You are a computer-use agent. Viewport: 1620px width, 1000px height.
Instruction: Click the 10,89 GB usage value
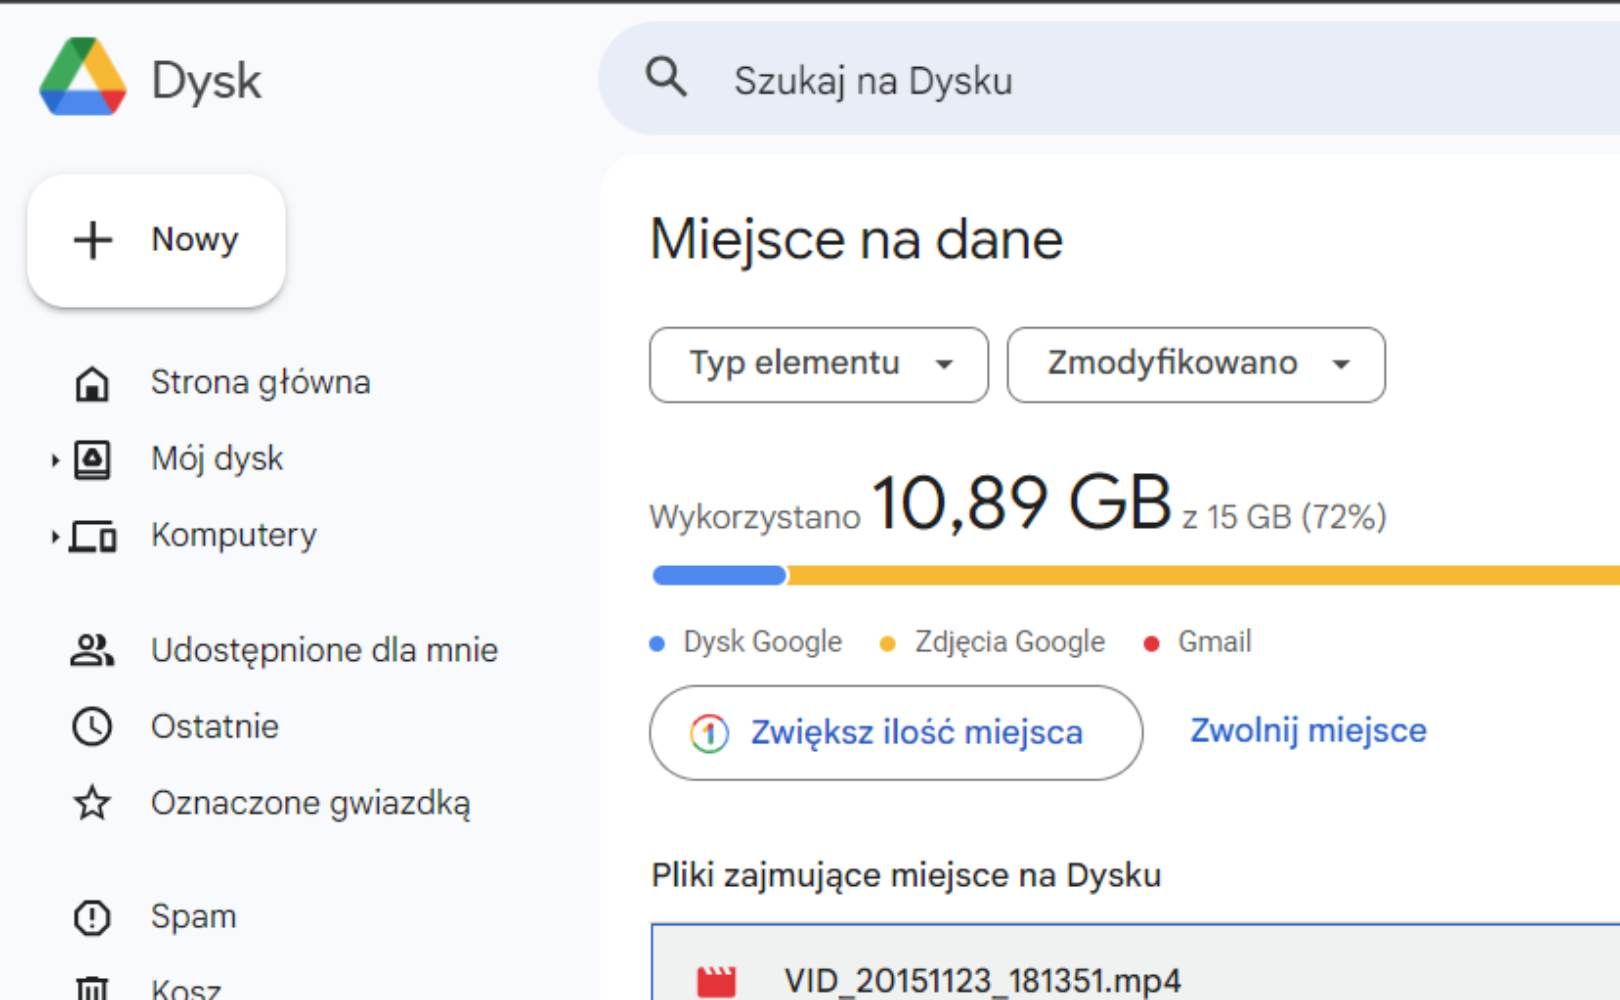(1021, 502)
